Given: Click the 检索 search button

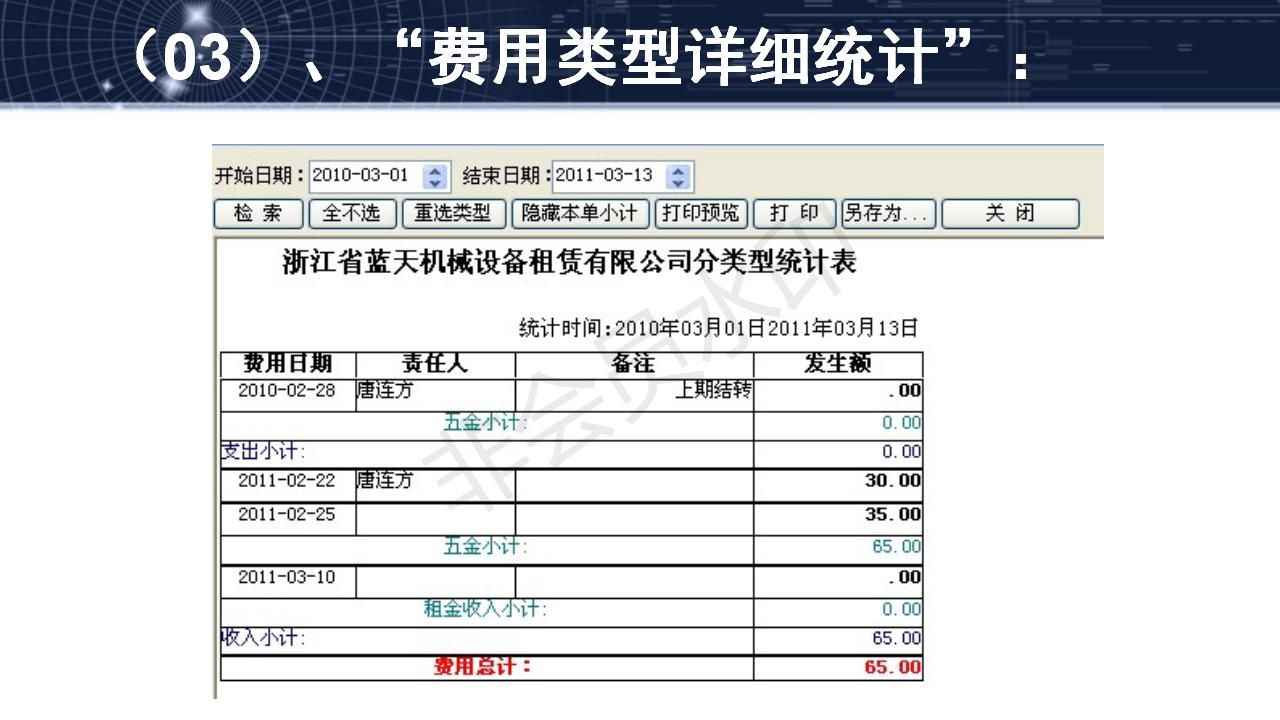Looking at the screenshot, I should point(258,213).
